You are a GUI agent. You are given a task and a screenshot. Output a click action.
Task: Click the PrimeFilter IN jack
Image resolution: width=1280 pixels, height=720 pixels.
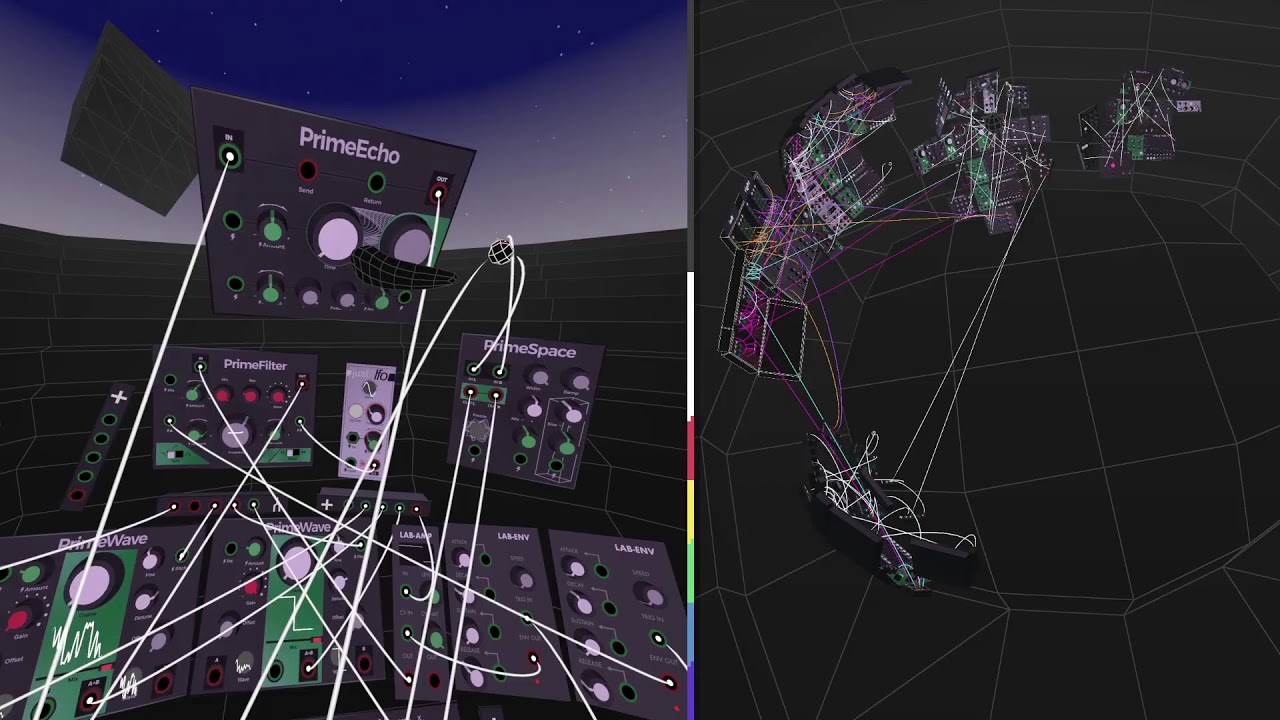[x=199, y=366]
